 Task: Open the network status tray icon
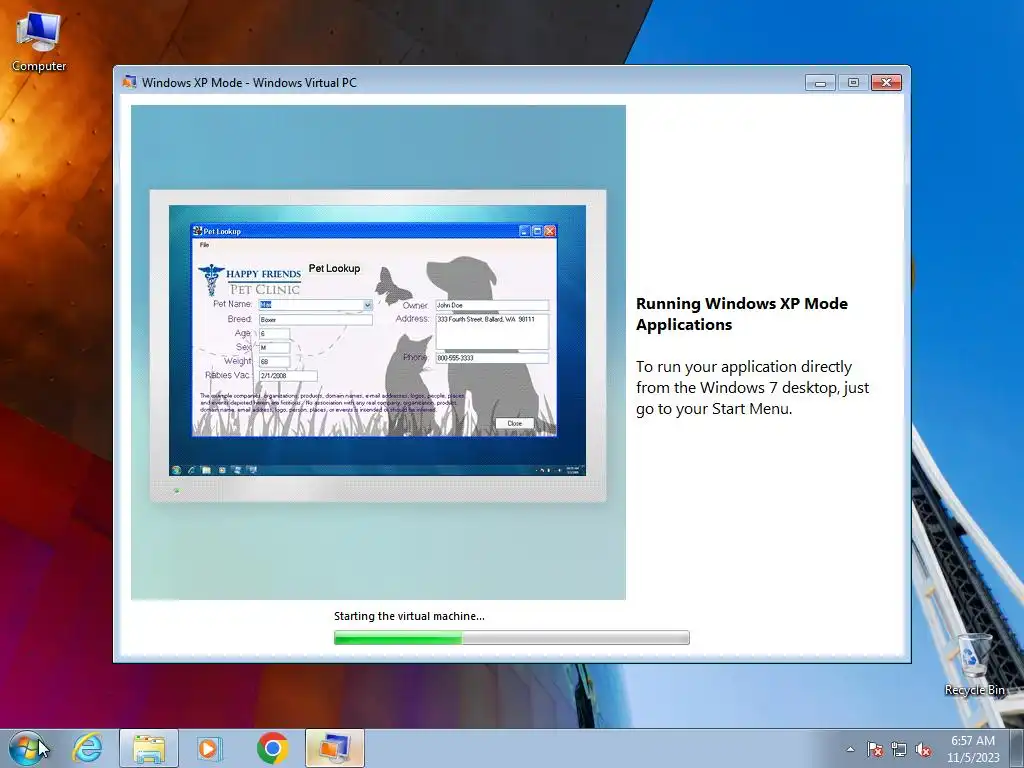[899, 749]
